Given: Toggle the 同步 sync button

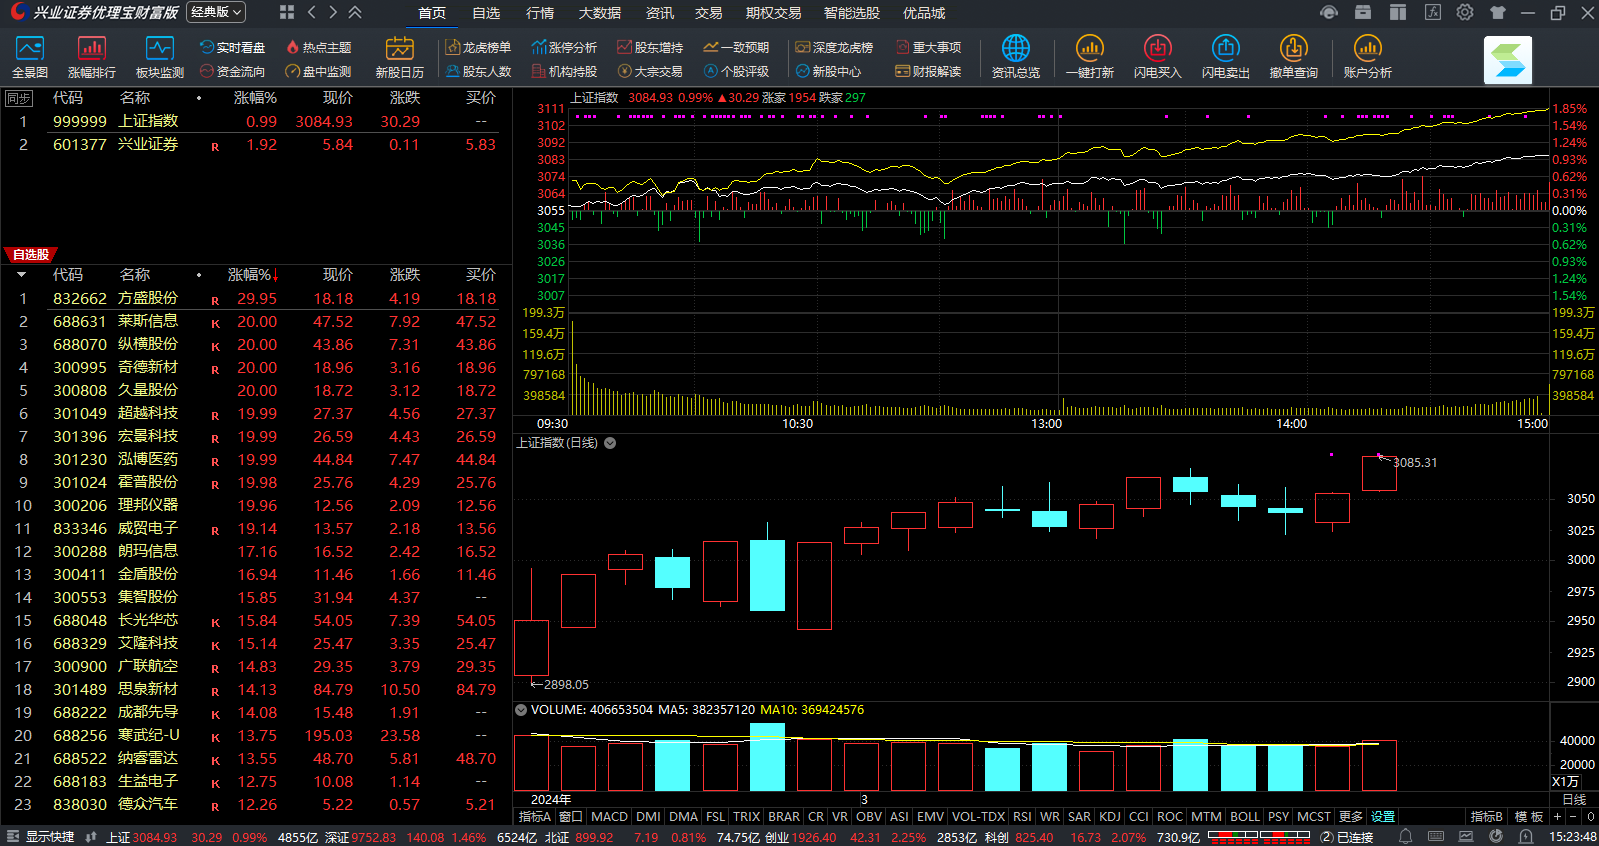Looking at the screenshot, I should click(x=19, y=98).
